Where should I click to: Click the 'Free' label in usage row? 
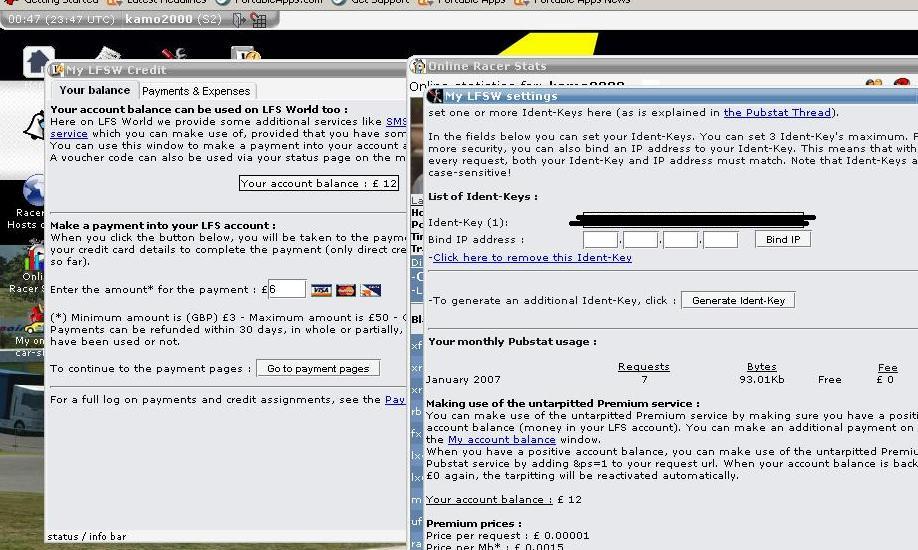[830, 380]
